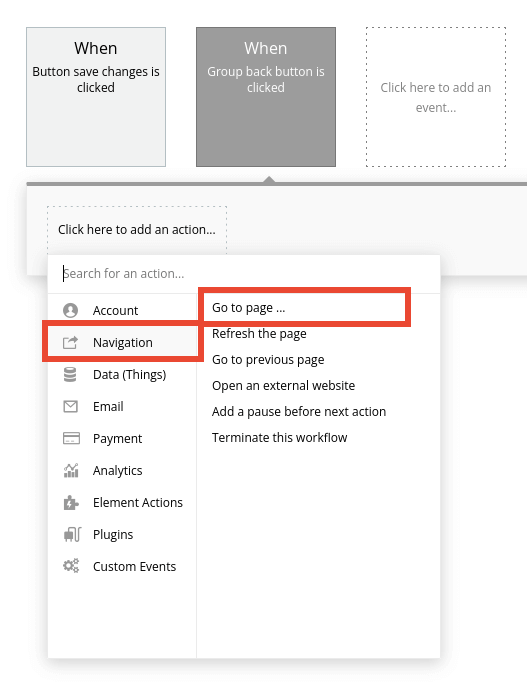Choose 'Add a pause before next action'
The image size is (527, 691).
[299, 412]
